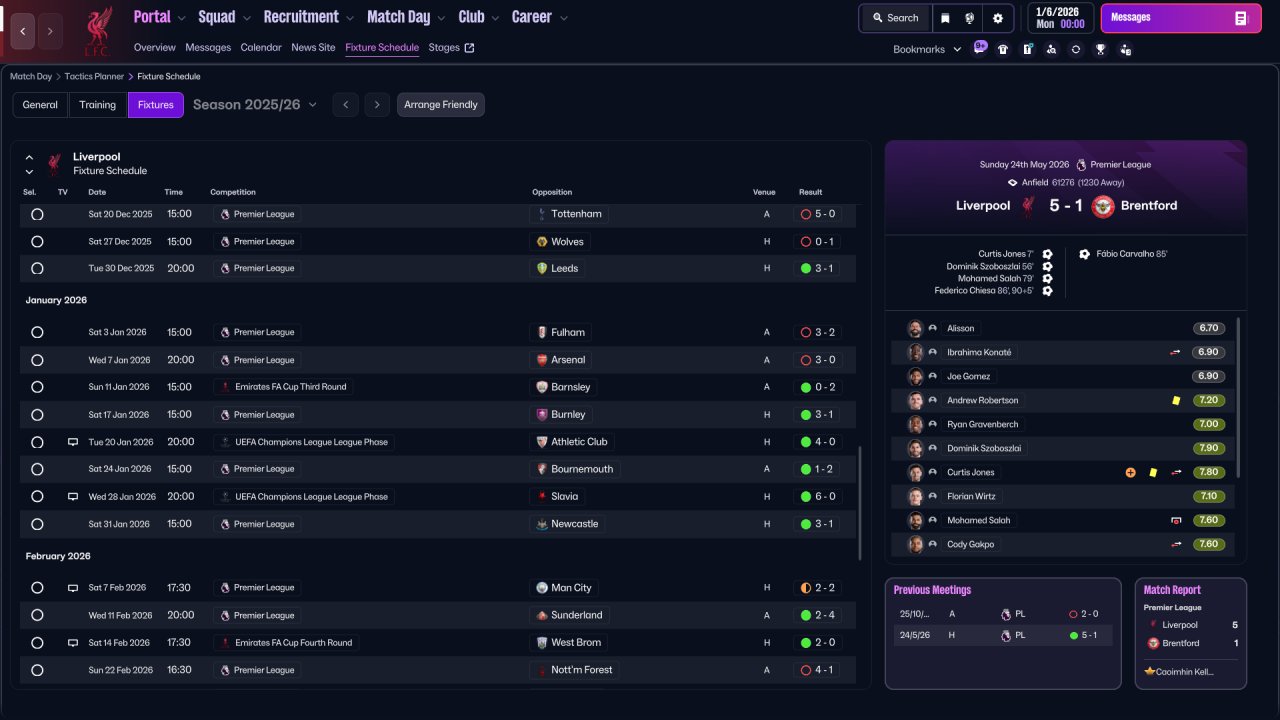The width and height of the screenshot is (1280, 720).
Task: Open the bookmark icon beside Search
Action: point(945,18)
